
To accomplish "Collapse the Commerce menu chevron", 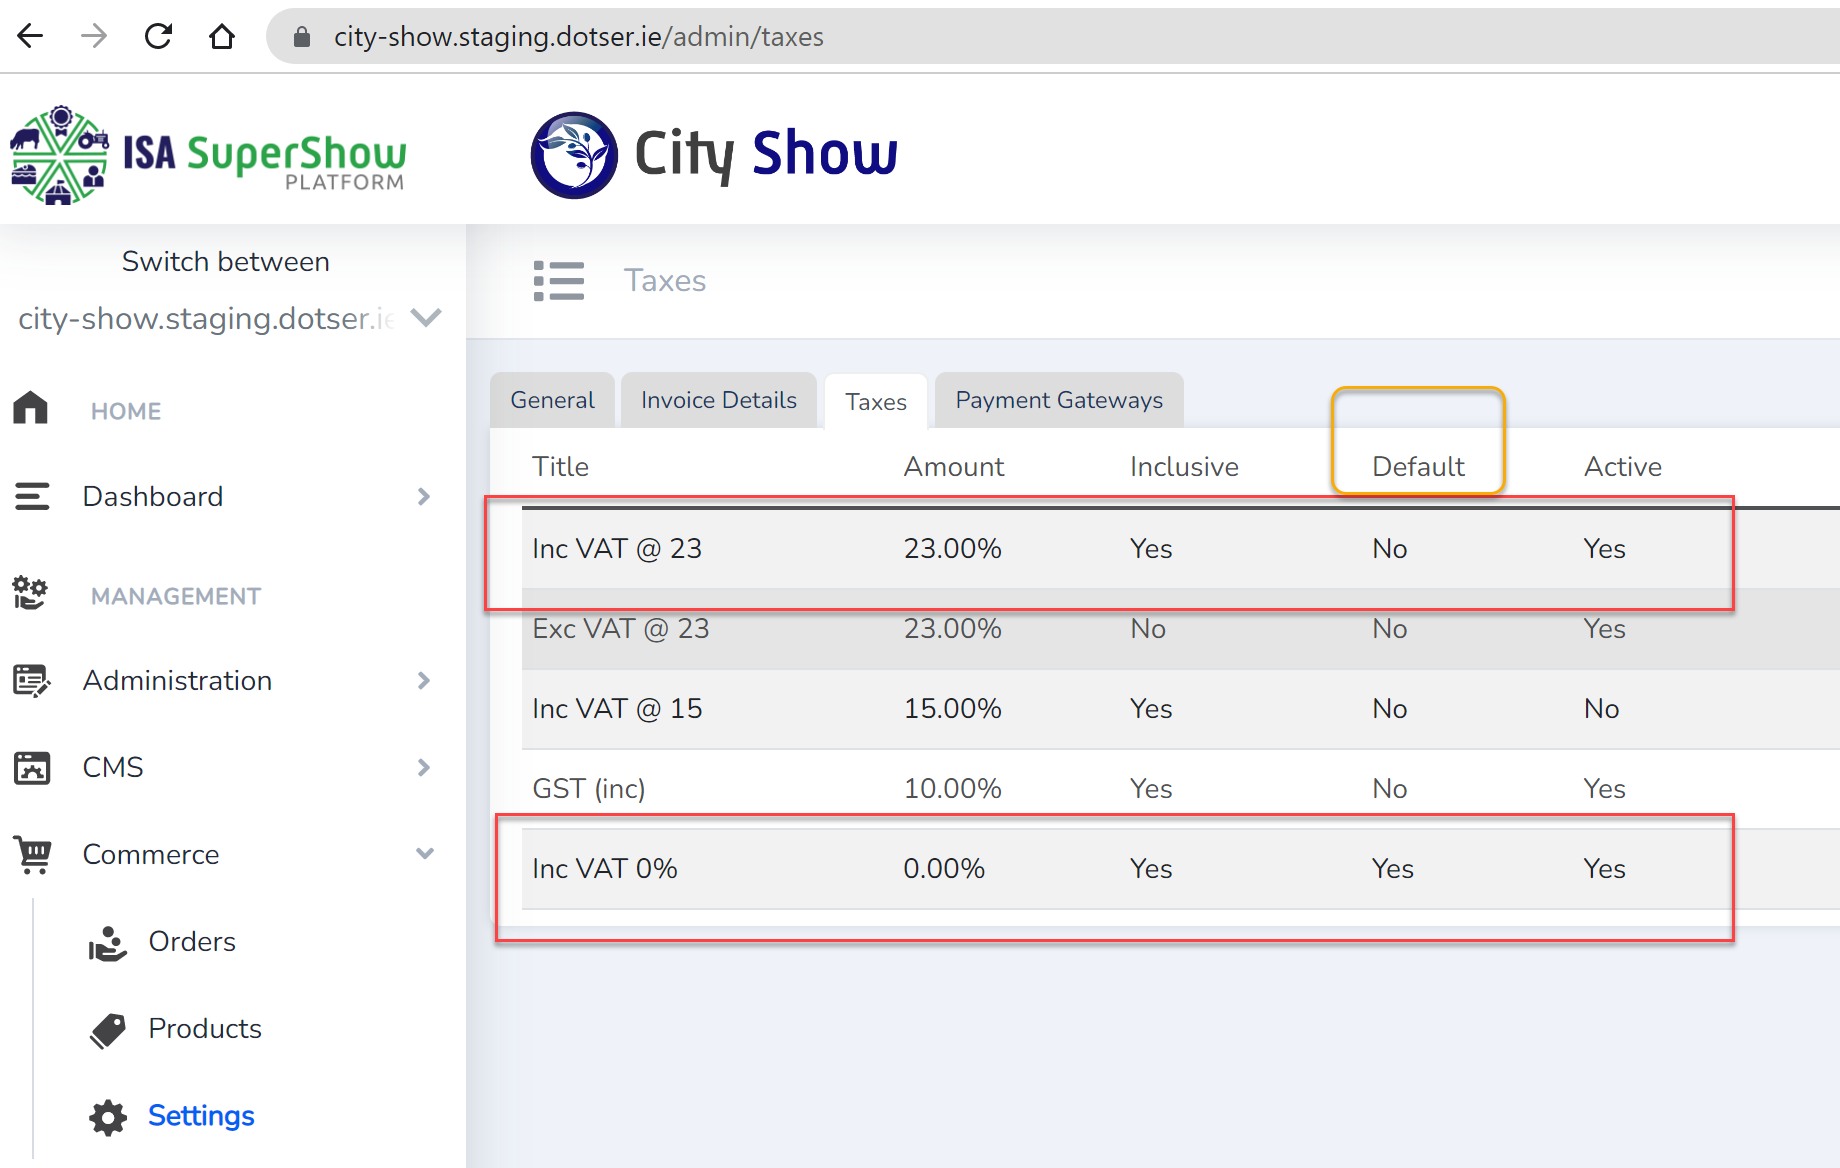I will [424, 854].
